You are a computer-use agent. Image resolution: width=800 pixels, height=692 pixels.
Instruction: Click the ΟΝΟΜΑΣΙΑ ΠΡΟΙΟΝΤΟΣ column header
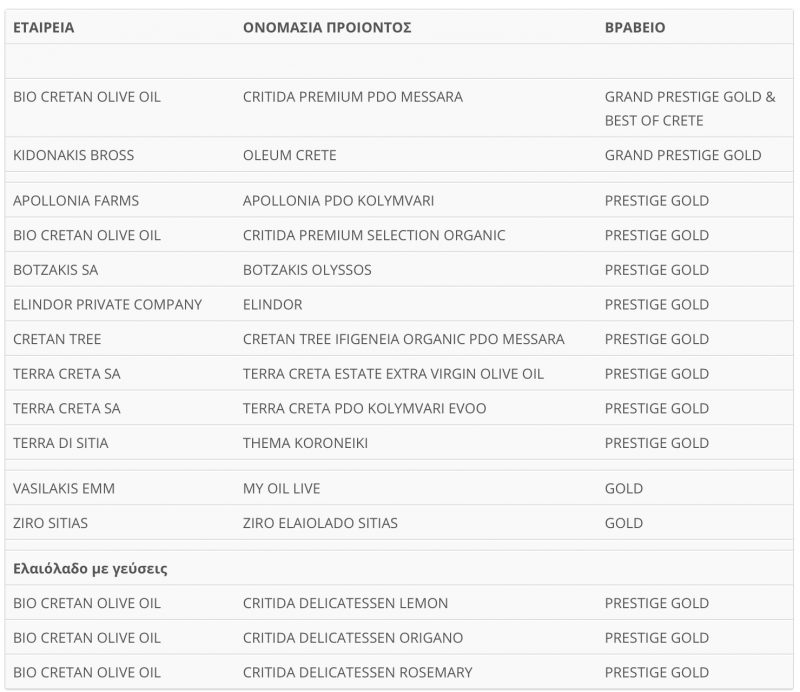[x=327, y=28]
